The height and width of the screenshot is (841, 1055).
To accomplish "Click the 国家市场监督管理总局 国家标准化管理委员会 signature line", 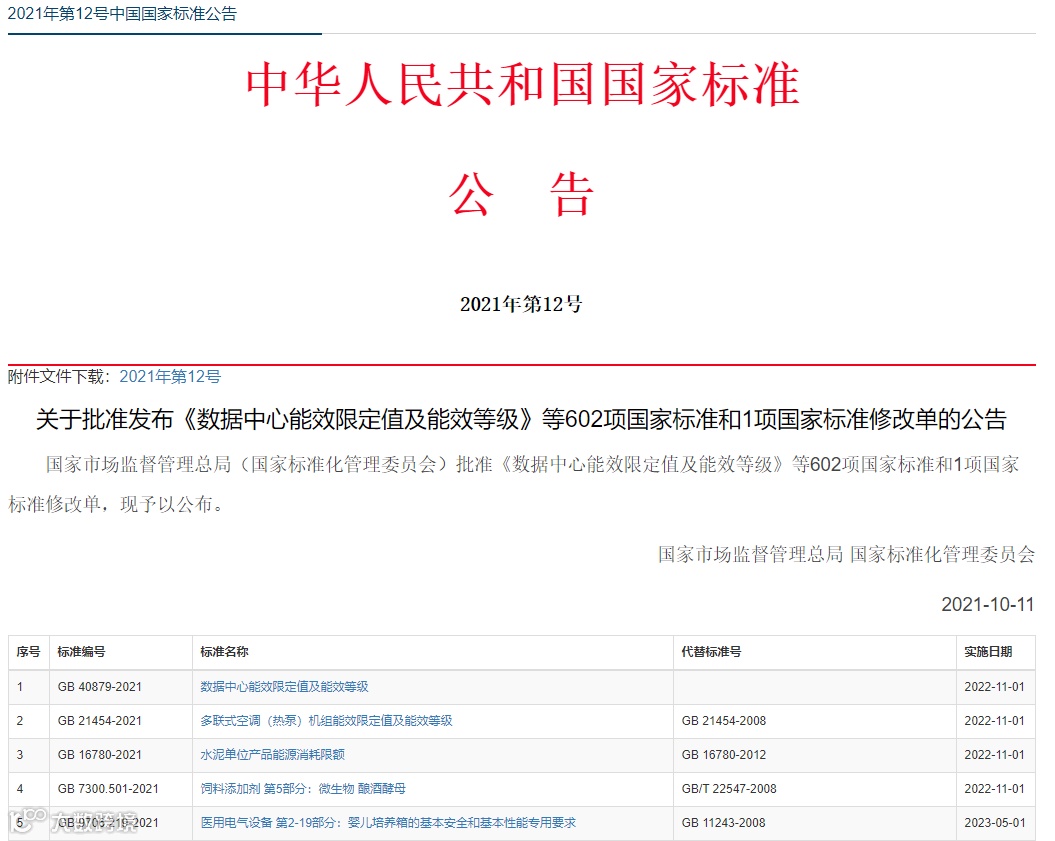I will click(846, 554).
